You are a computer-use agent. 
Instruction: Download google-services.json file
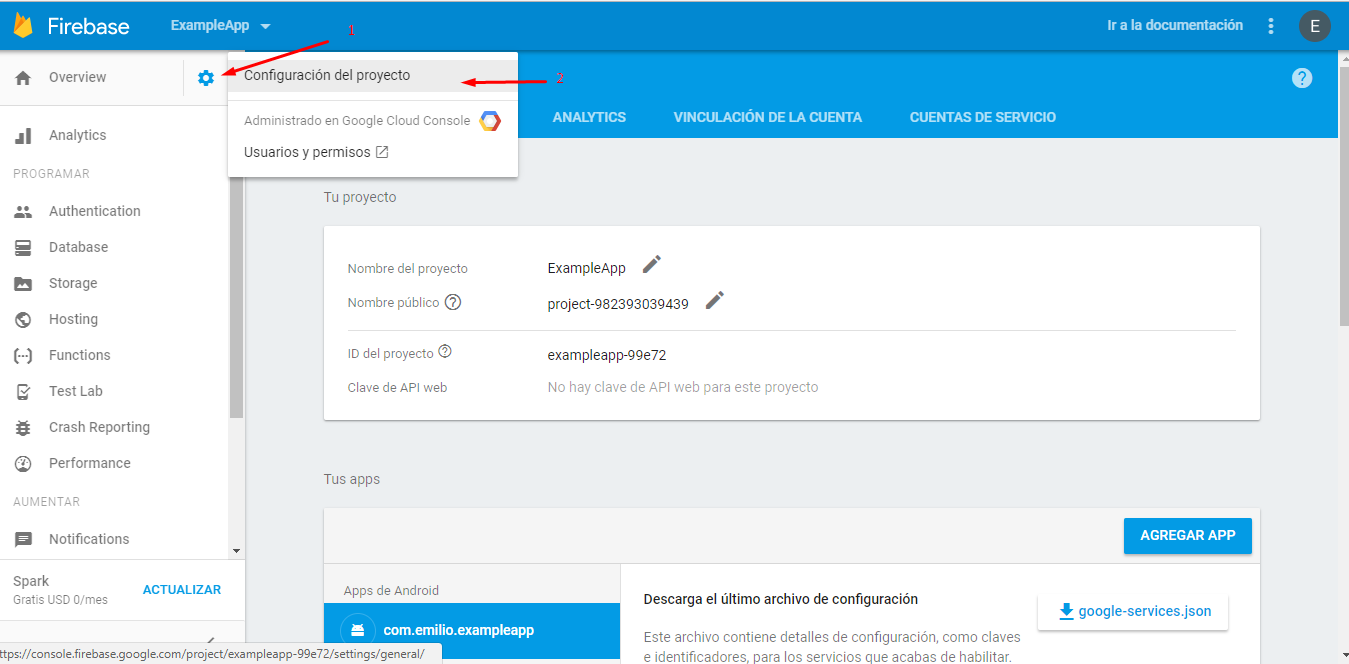click(x=1133, y=611)
